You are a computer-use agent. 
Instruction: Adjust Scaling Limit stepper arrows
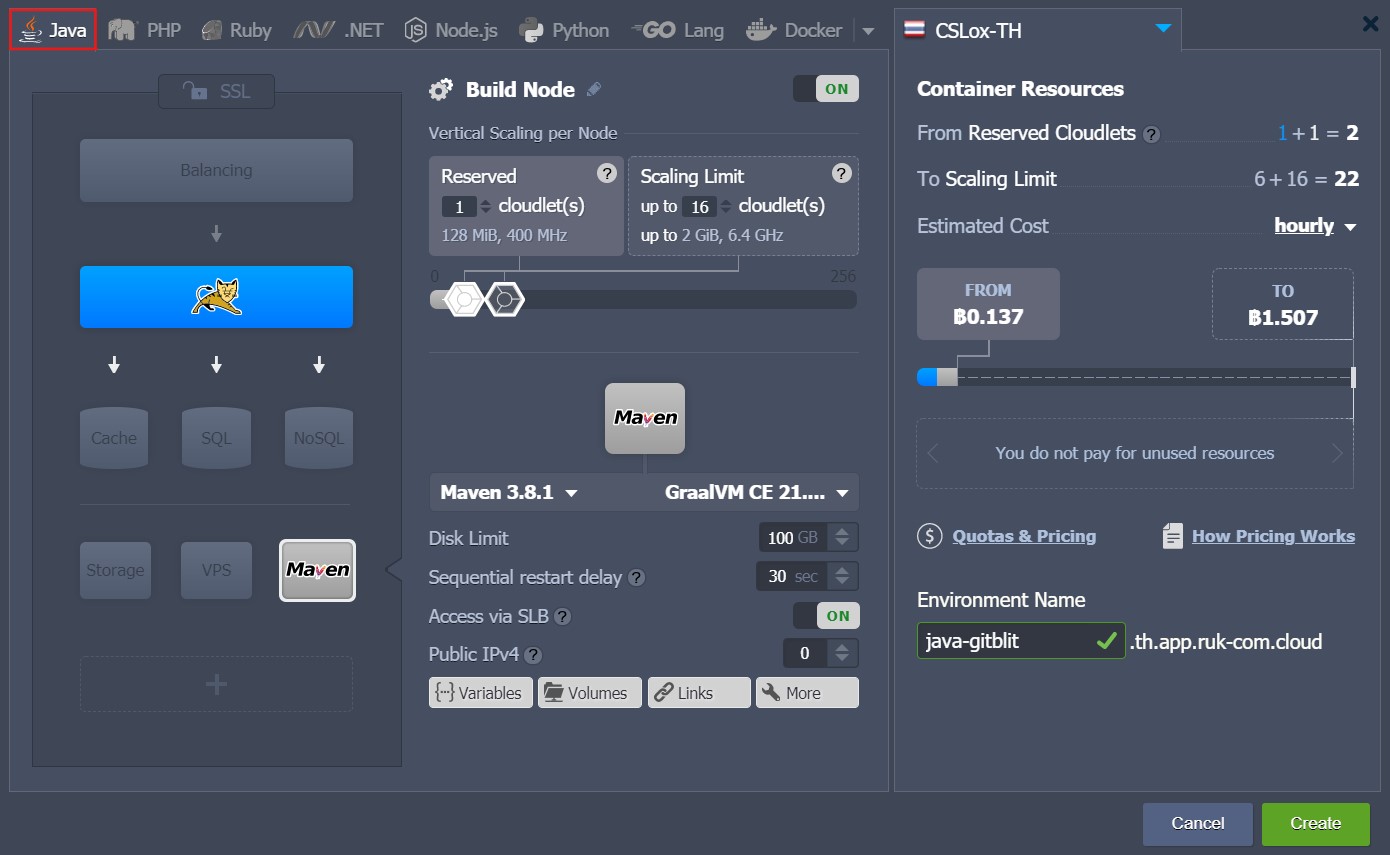pyautogui.click(x=726, y=207)
